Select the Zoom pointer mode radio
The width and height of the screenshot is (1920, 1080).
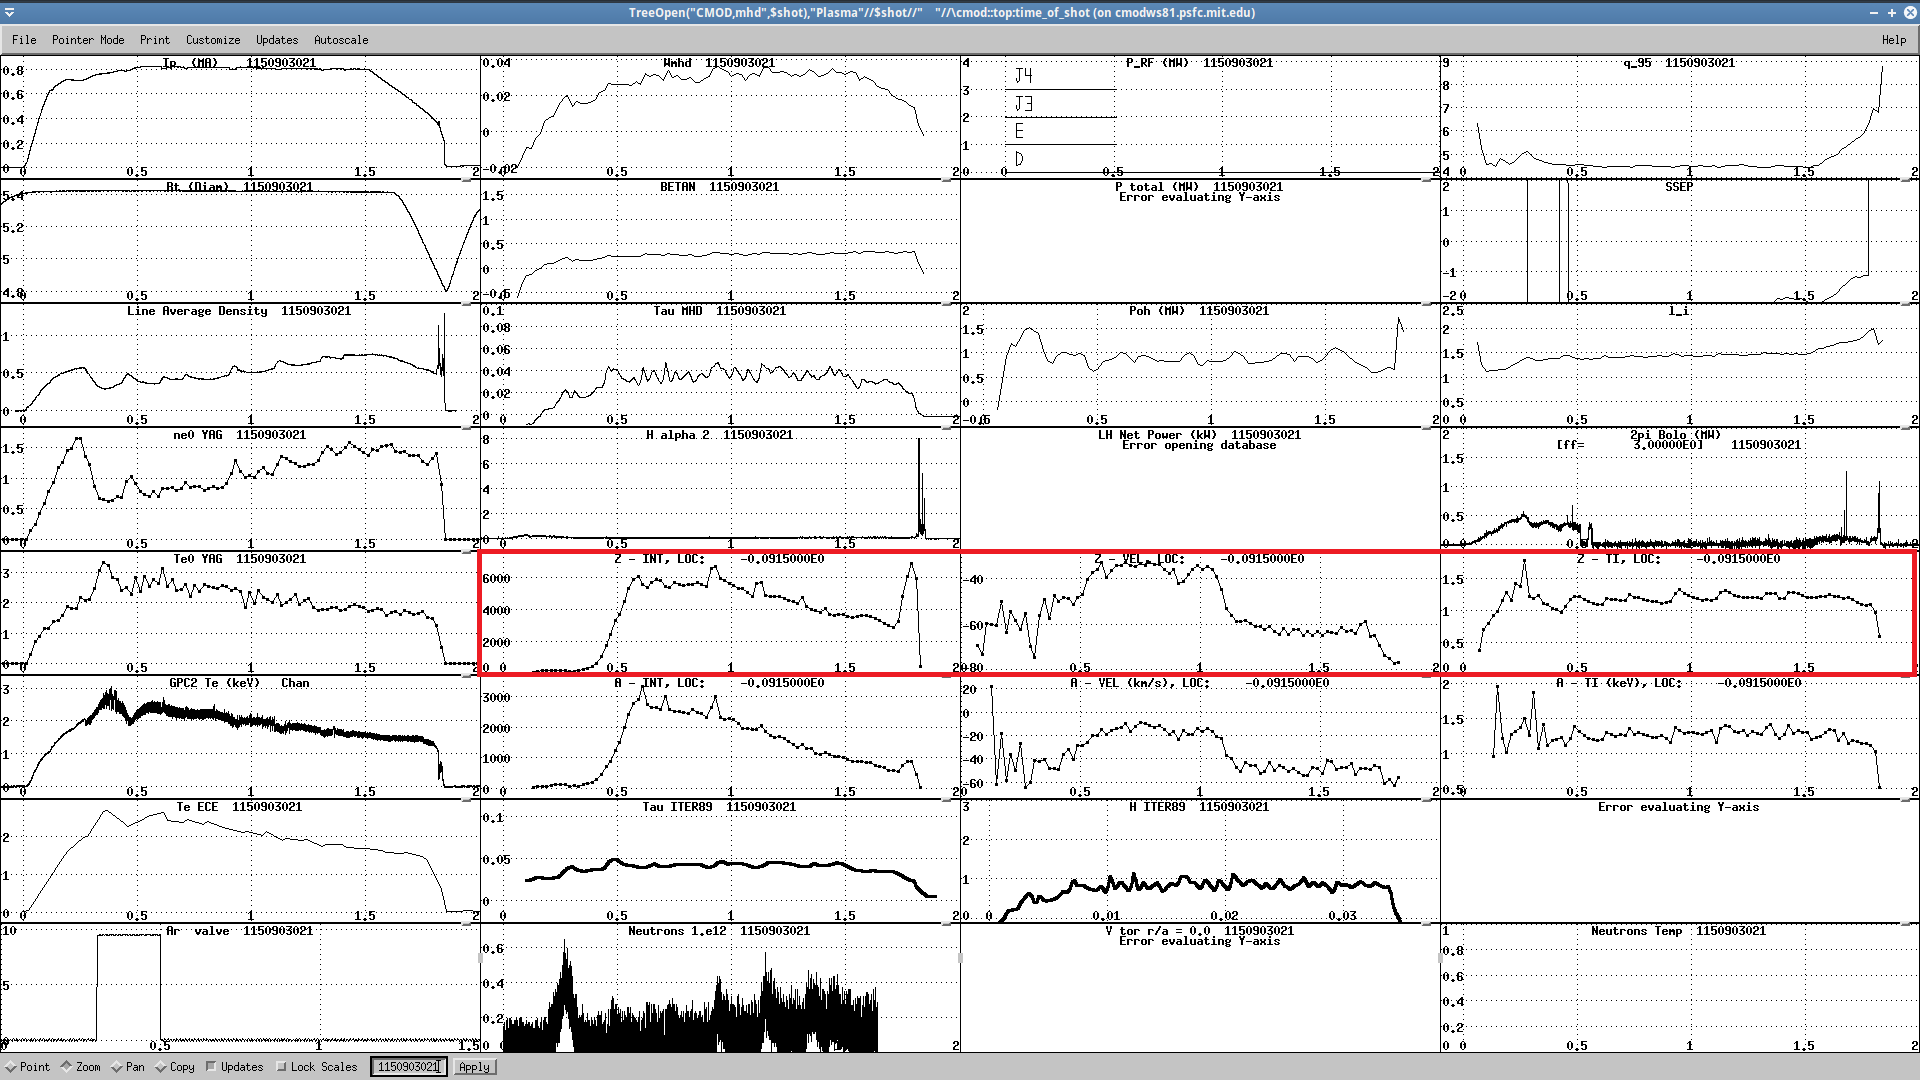coord(67,1067)
